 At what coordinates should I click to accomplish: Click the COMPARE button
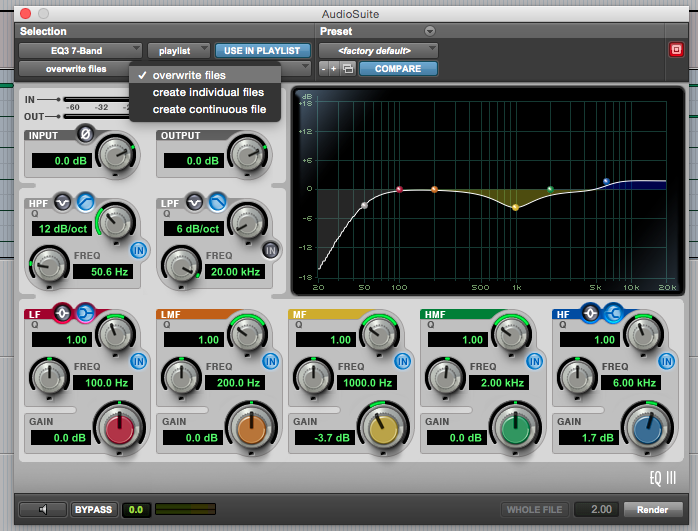pos(398,69)
